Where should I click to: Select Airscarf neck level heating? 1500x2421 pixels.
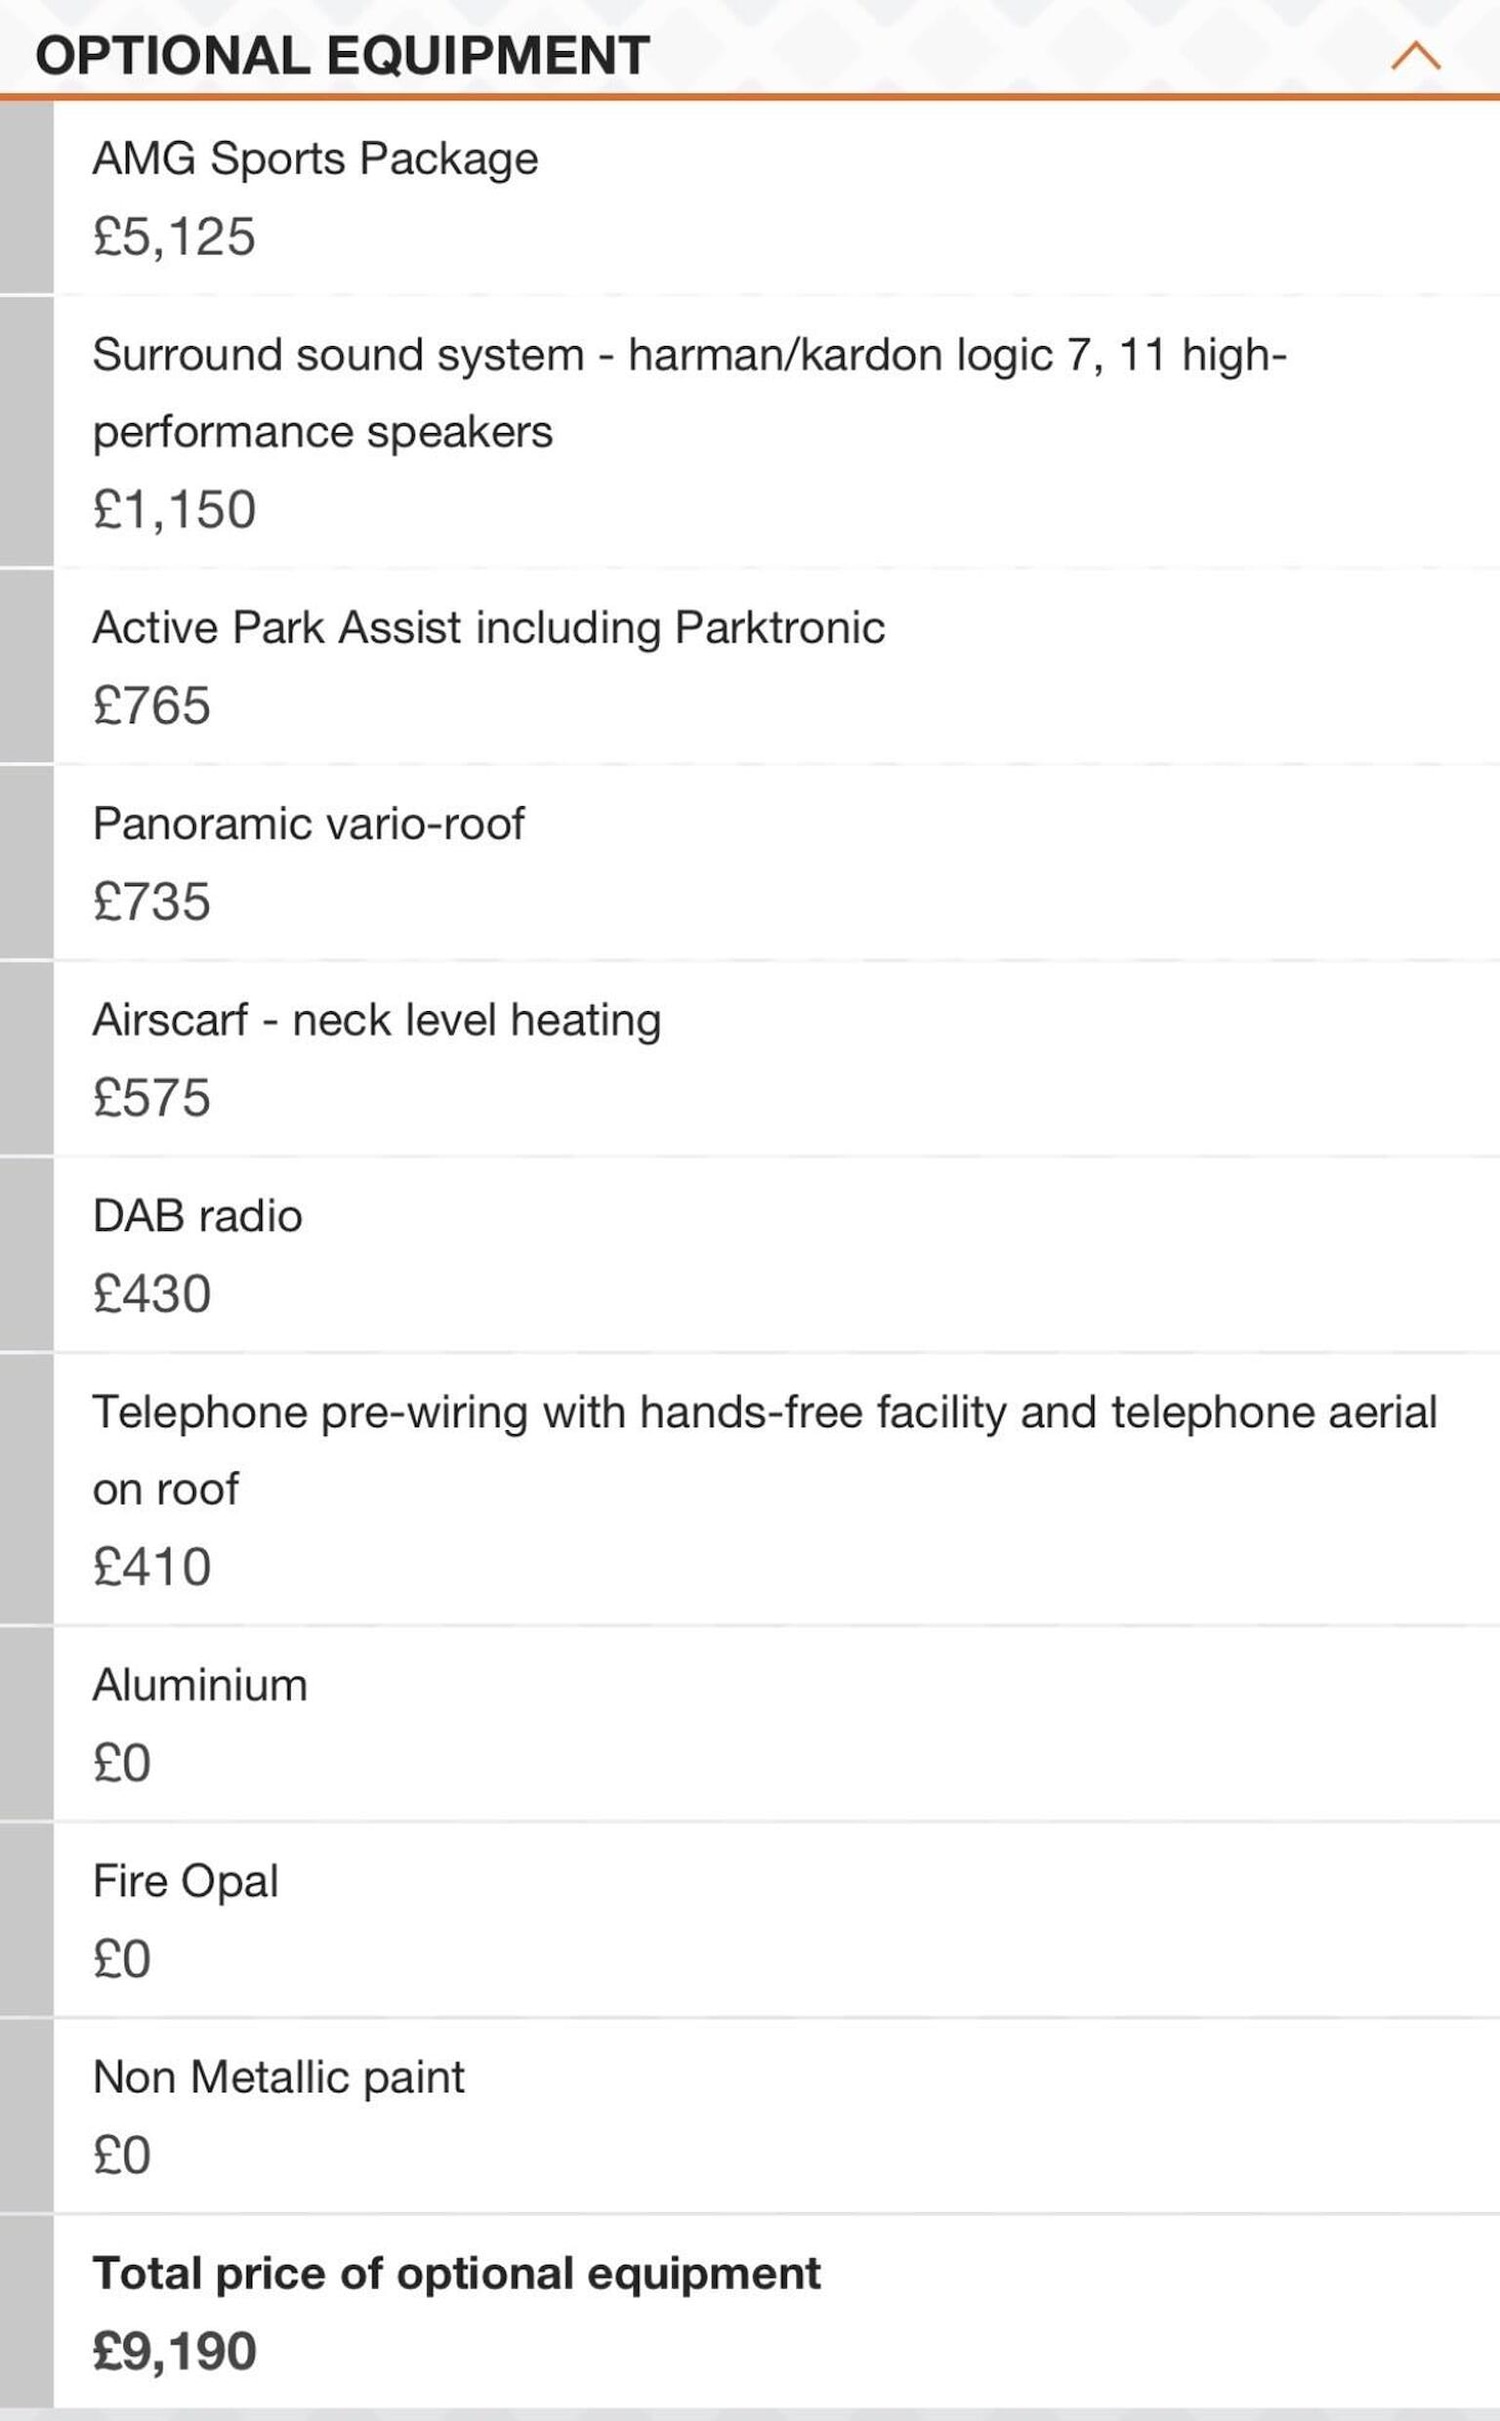coord(376,1020)
